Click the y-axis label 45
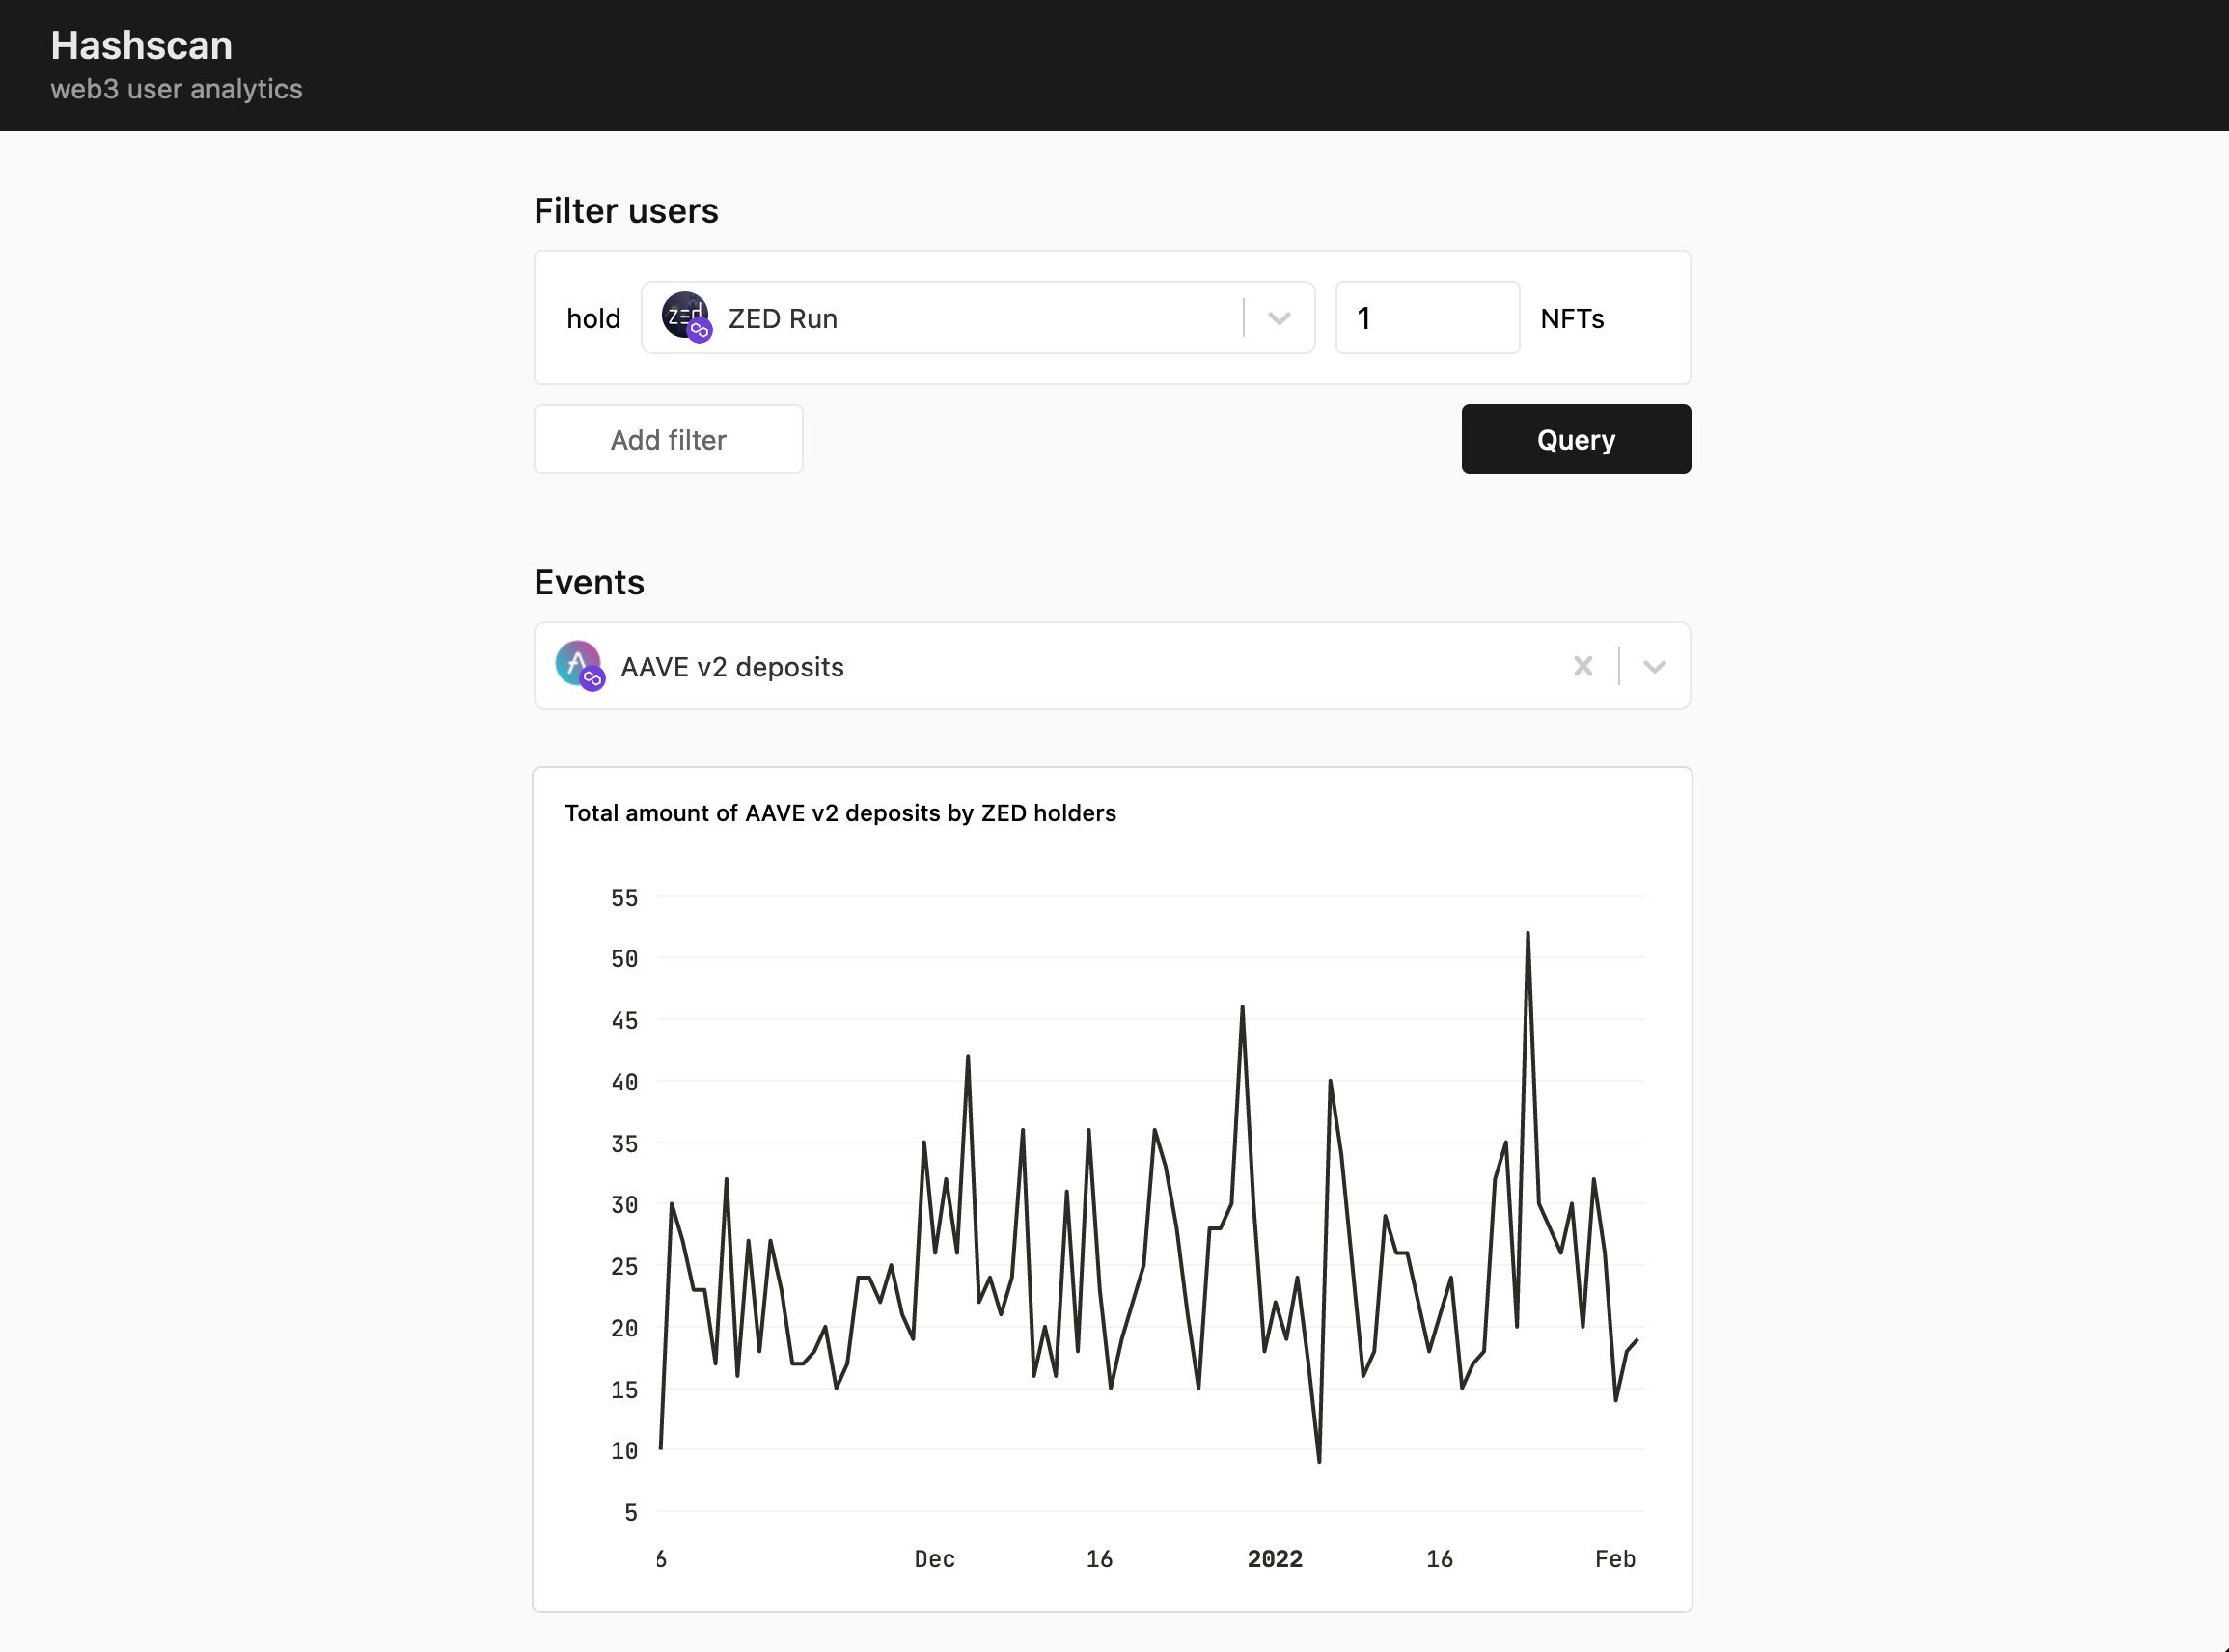Screen dimensions: 2229x1652 [x=624, y=1021]
